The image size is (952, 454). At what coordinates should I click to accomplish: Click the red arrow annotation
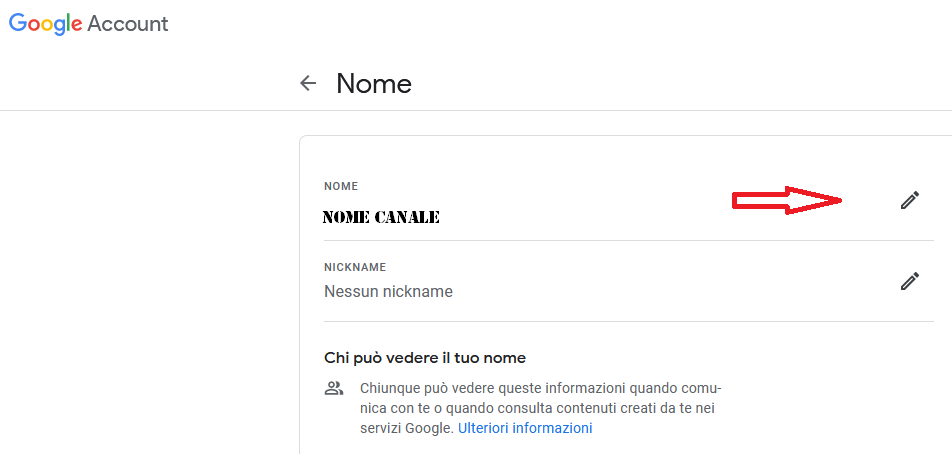point(787,200)
